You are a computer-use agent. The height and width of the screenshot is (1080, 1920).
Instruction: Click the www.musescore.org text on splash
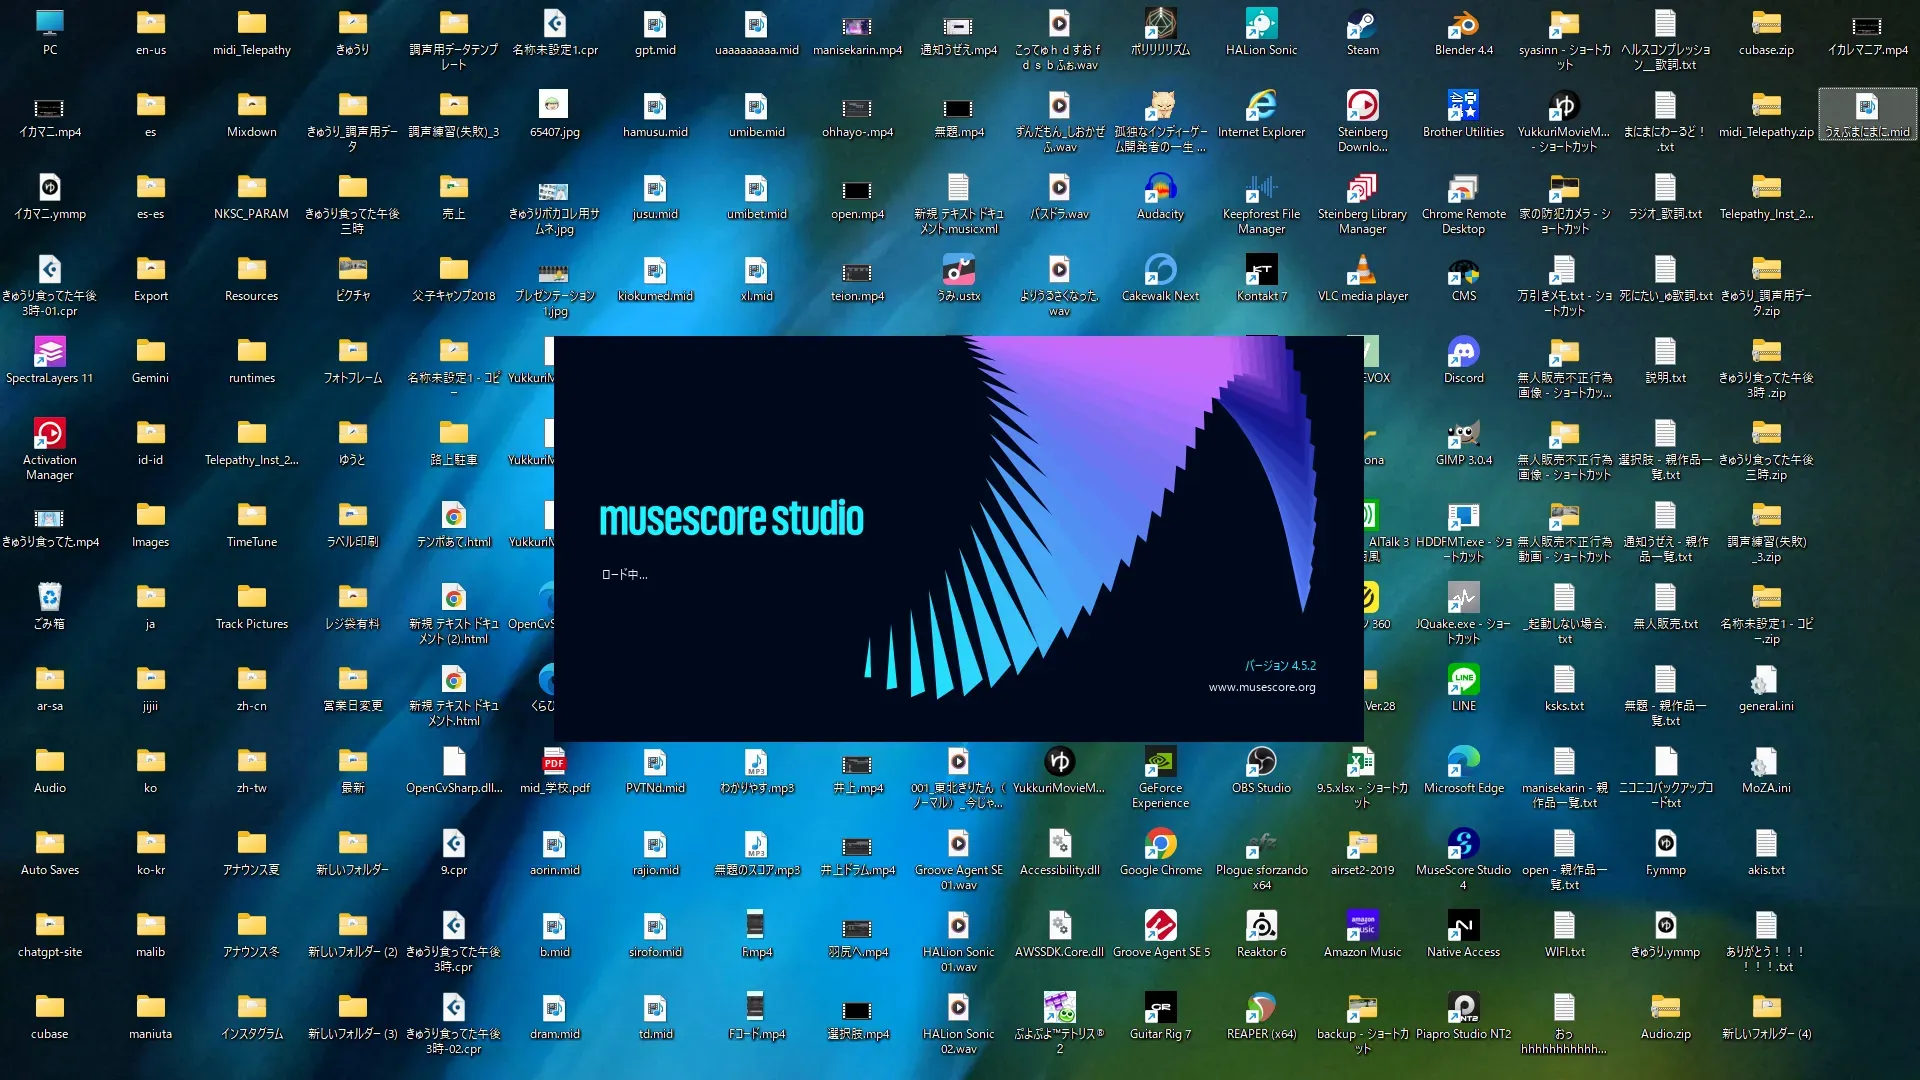coord(1261,687)
